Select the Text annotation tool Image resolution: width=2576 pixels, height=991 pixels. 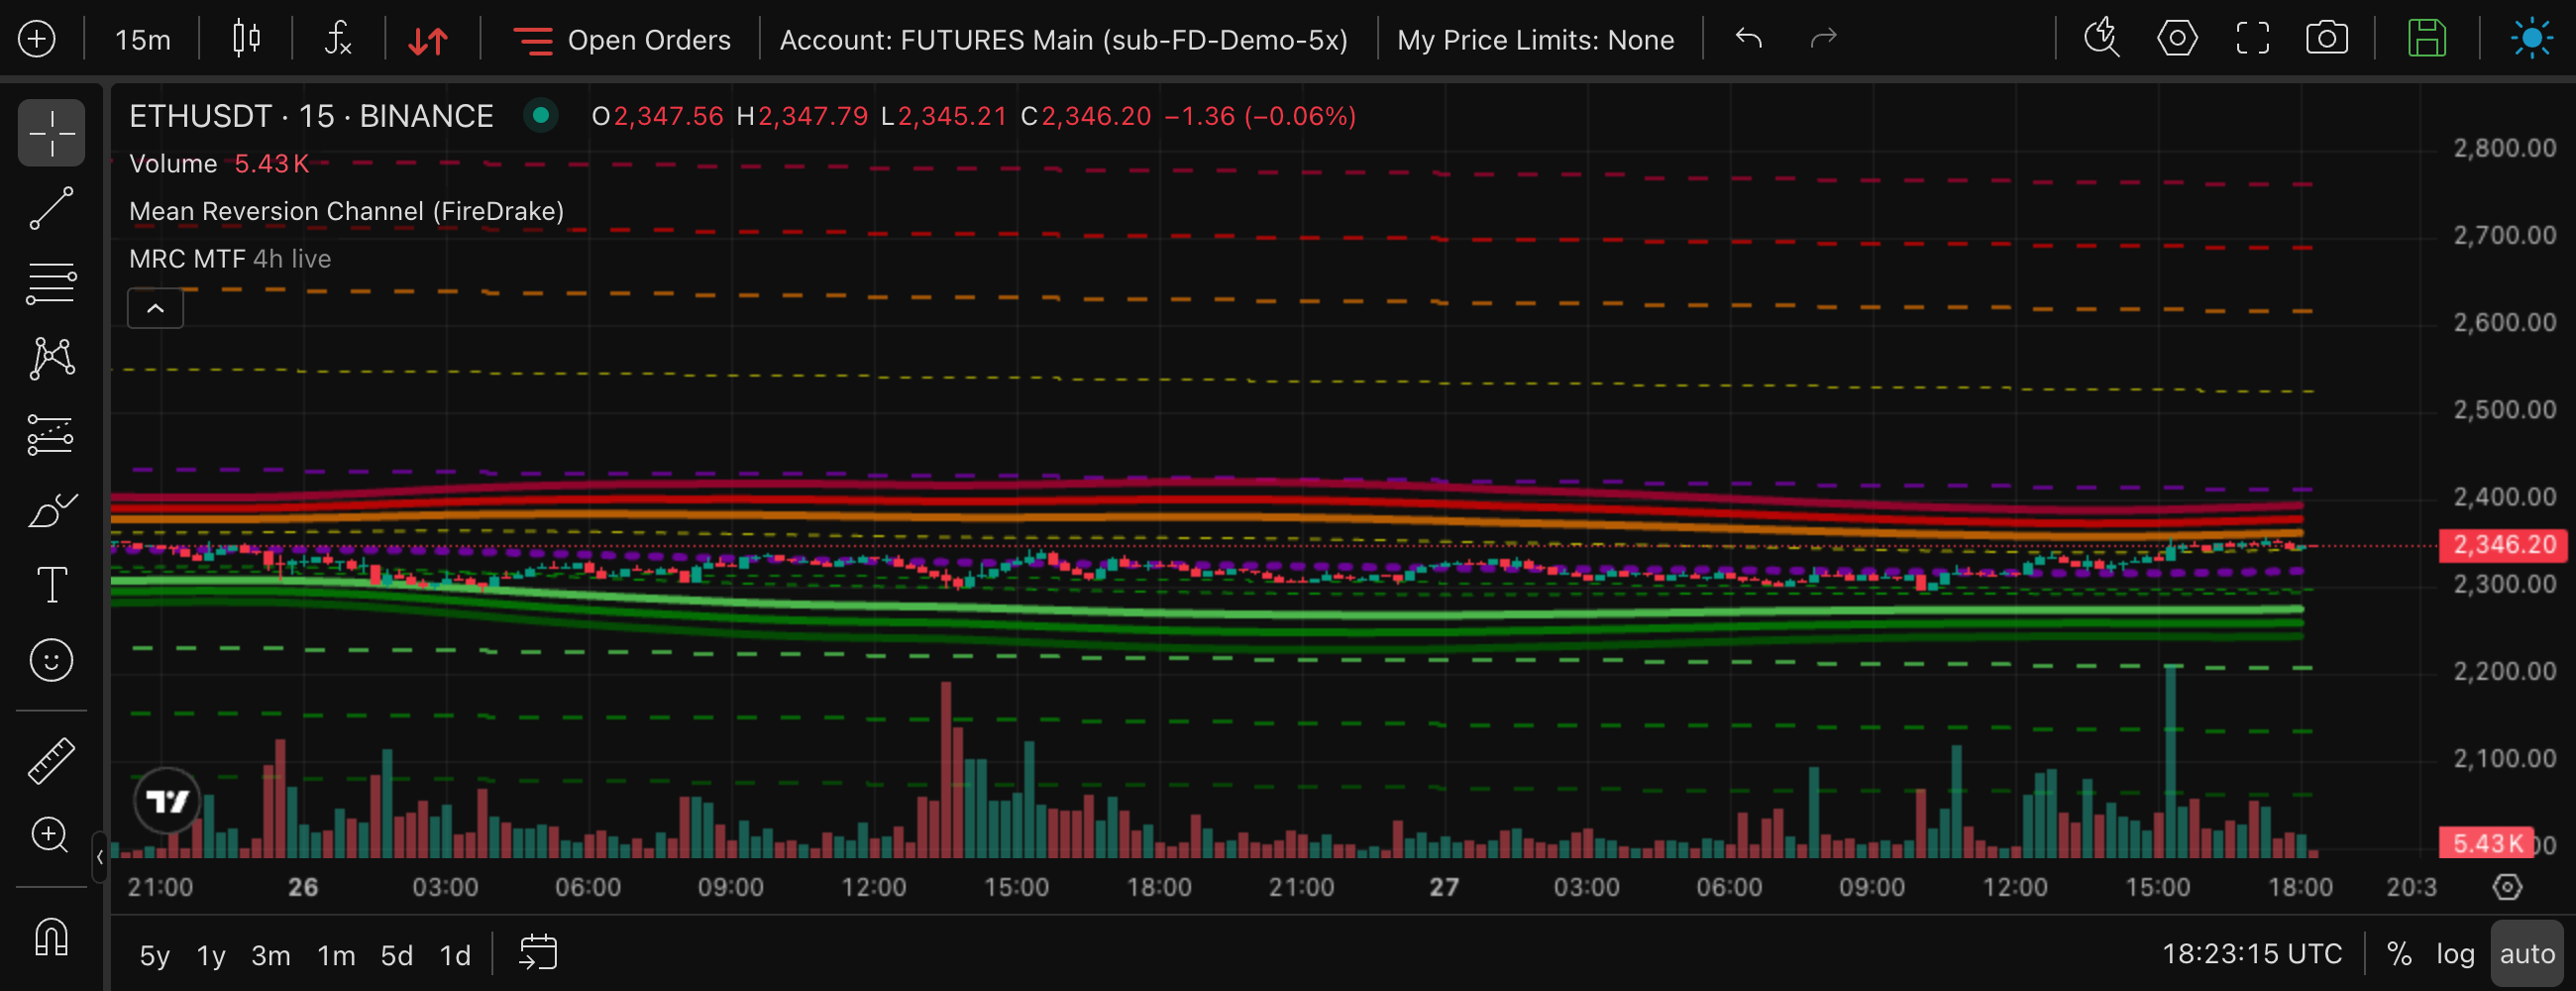(51, 585)
